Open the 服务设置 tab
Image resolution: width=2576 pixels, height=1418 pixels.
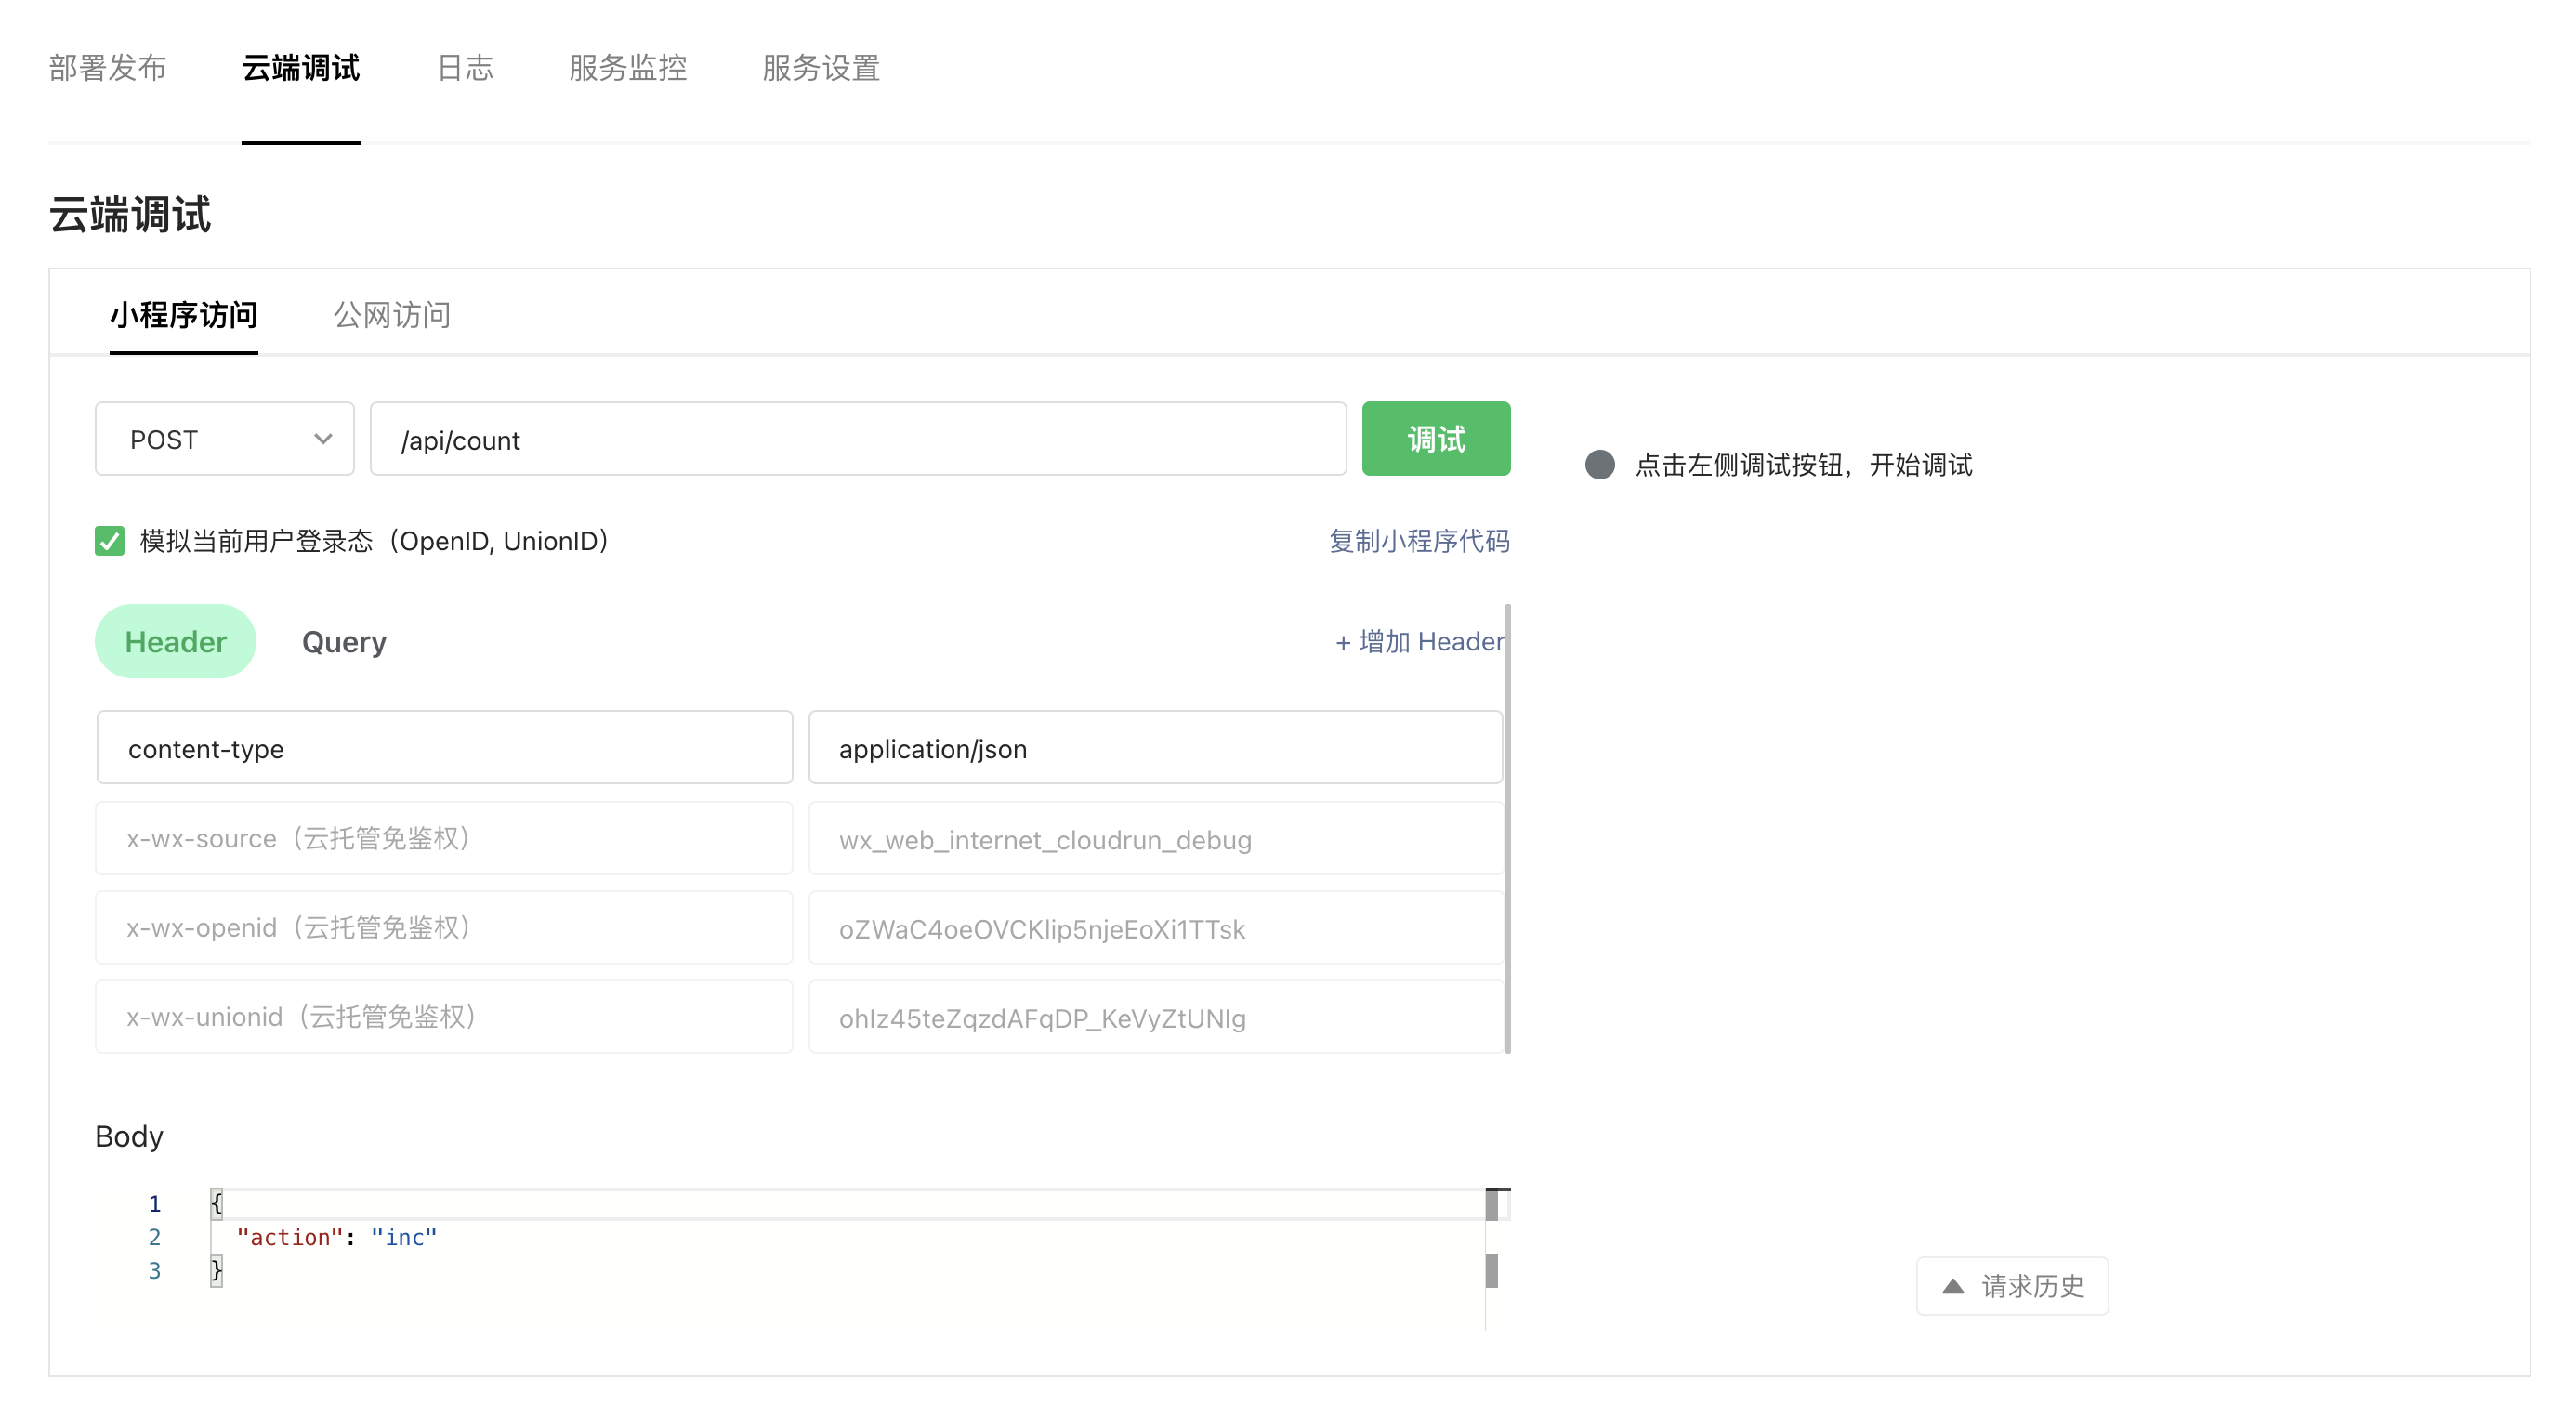(820, 68)
